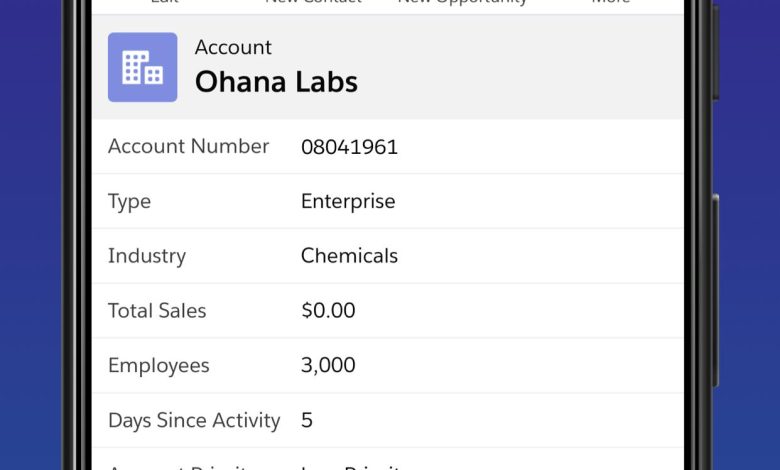
Task: Tap the New Contact action
Action: tap(313, 2)
